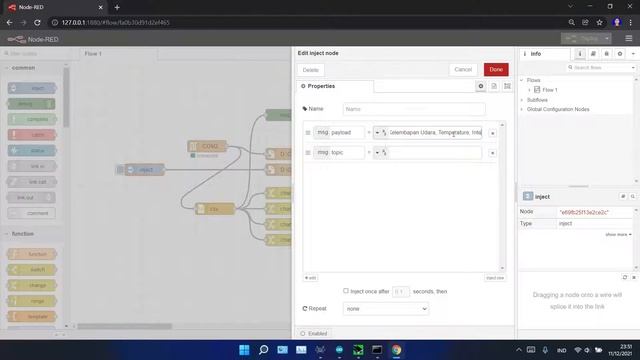
Task: Open payload value type dropdown
Action: pos(380,133)
